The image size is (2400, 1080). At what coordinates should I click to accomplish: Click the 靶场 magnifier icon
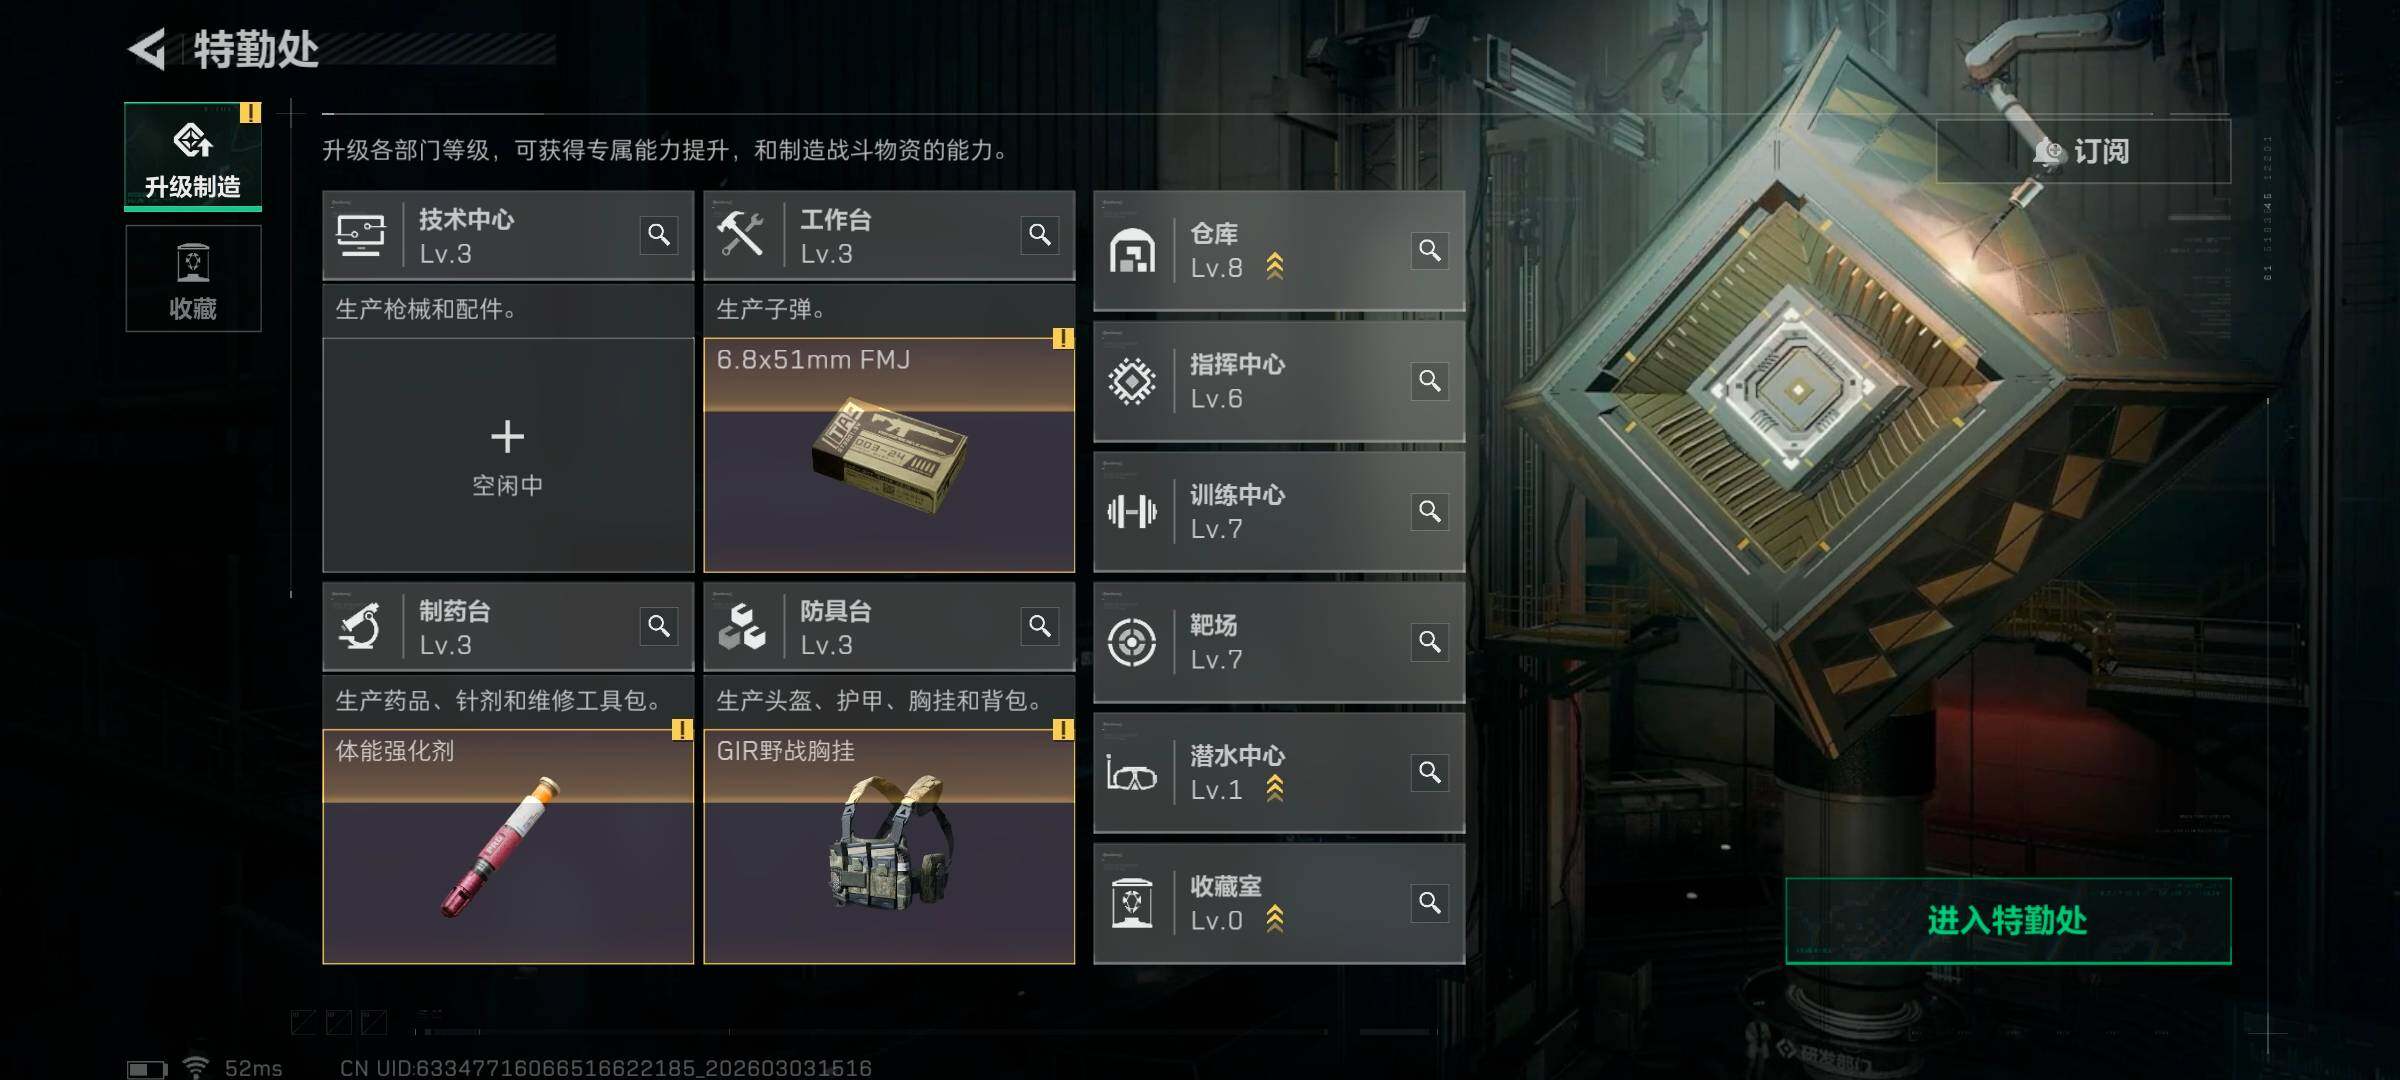[x=1430, y=641]
